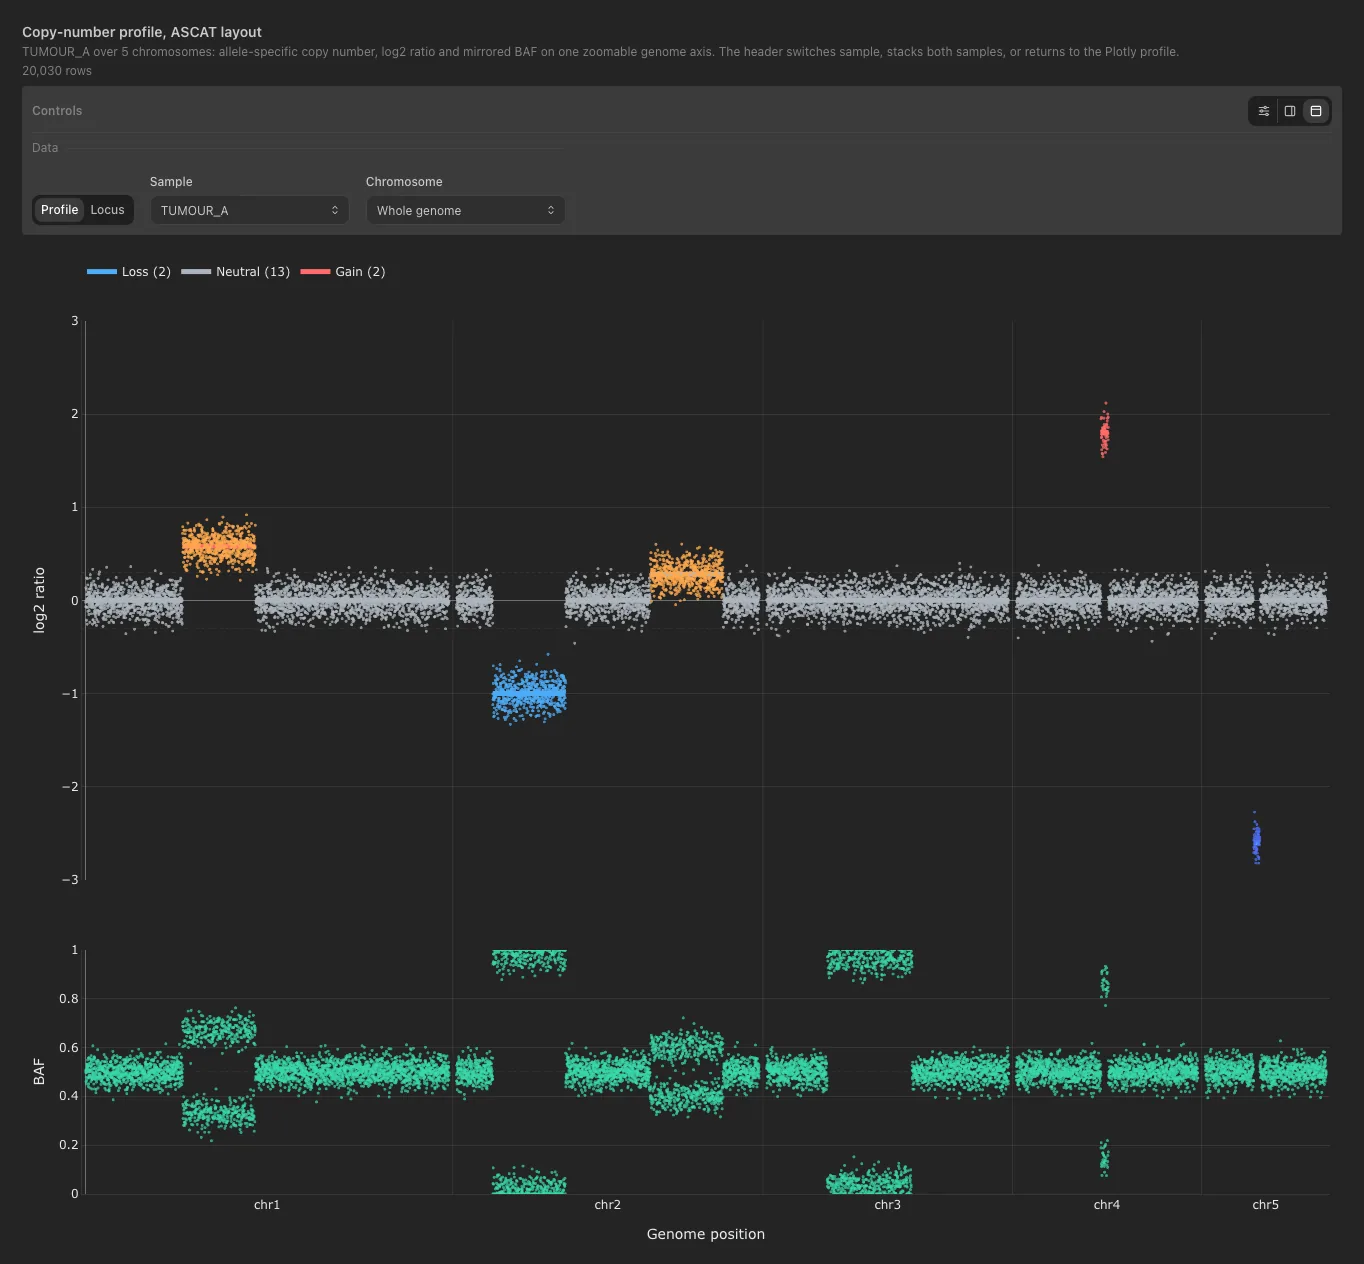This screenshot has width=1364, height=1264.
Task: Select the Profile view tab
Action: click(59, 210)
